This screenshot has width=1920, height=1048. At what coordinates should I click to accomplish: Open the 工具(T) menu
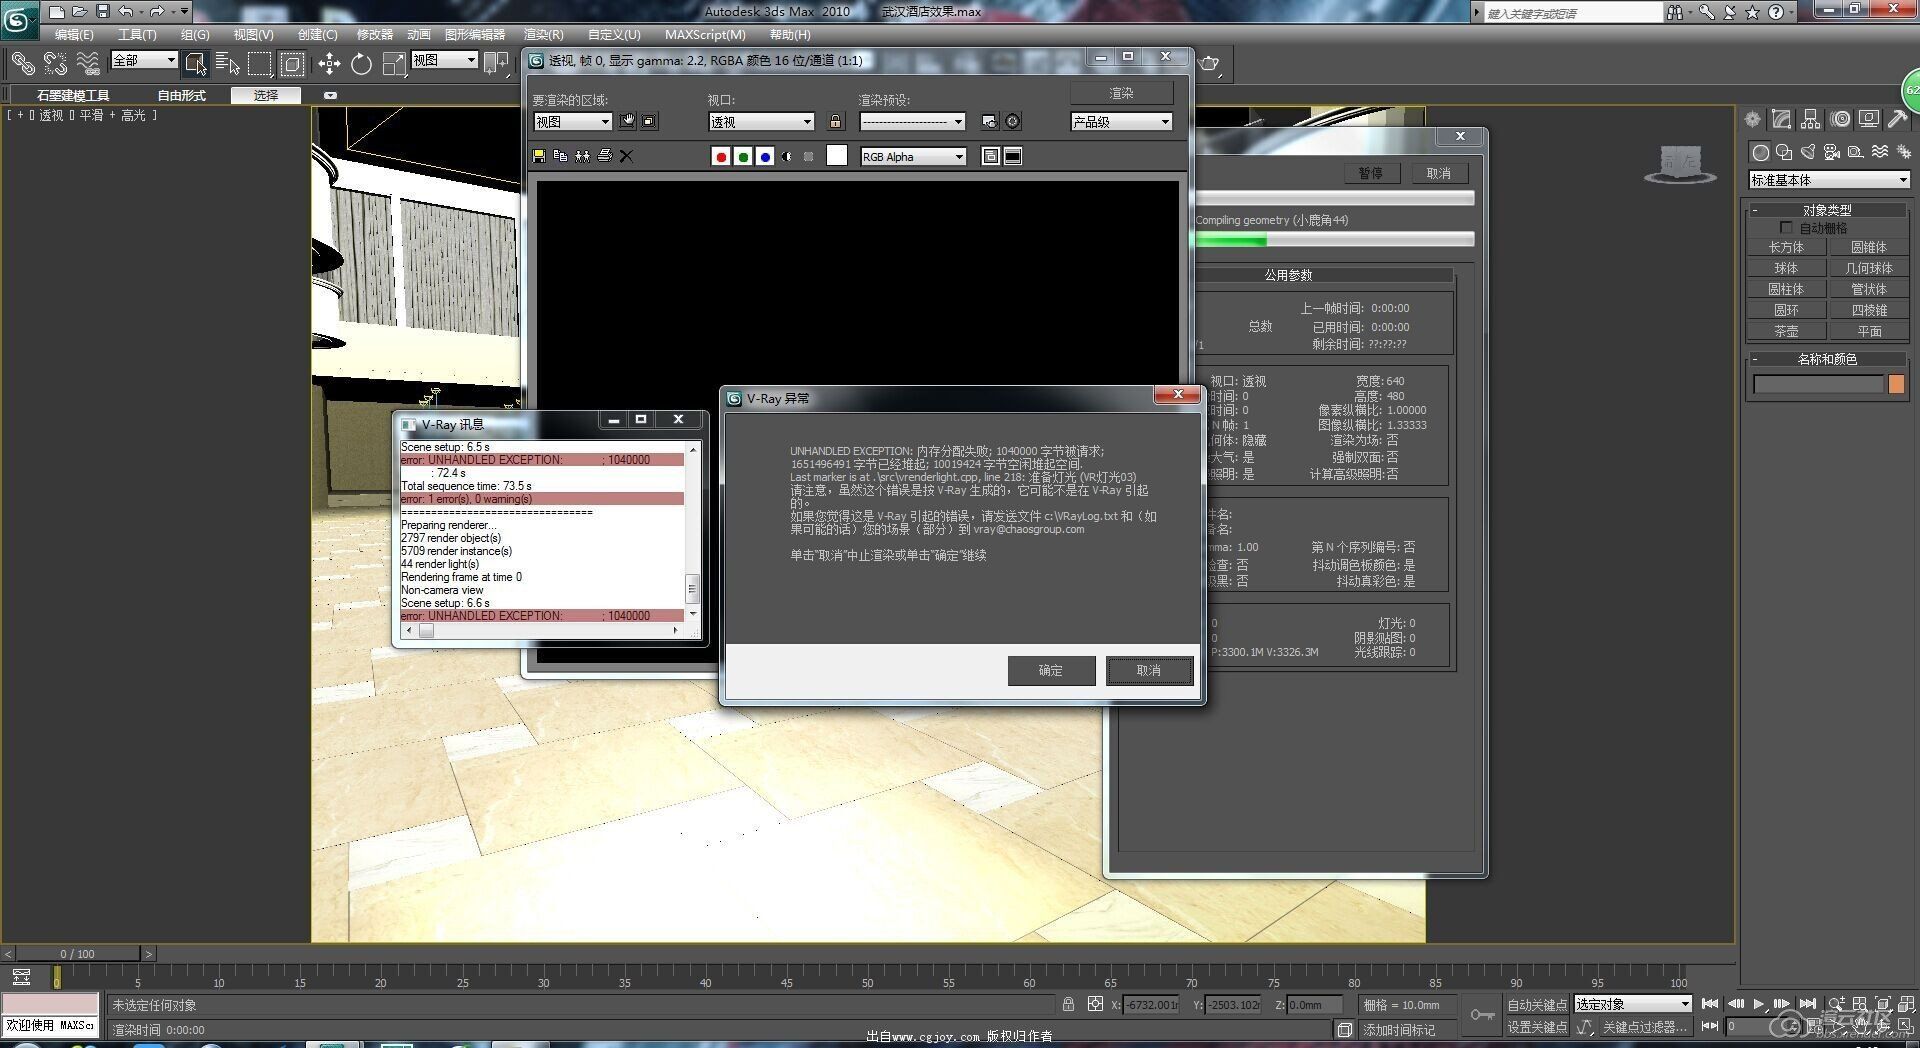point(137,34)
